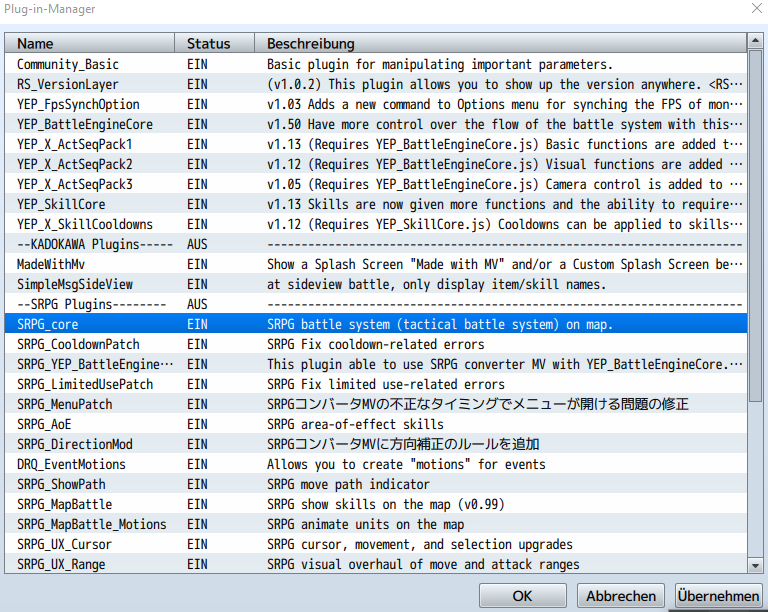Select the SRPG_DirectionMod plugin

tap(376, 445)
